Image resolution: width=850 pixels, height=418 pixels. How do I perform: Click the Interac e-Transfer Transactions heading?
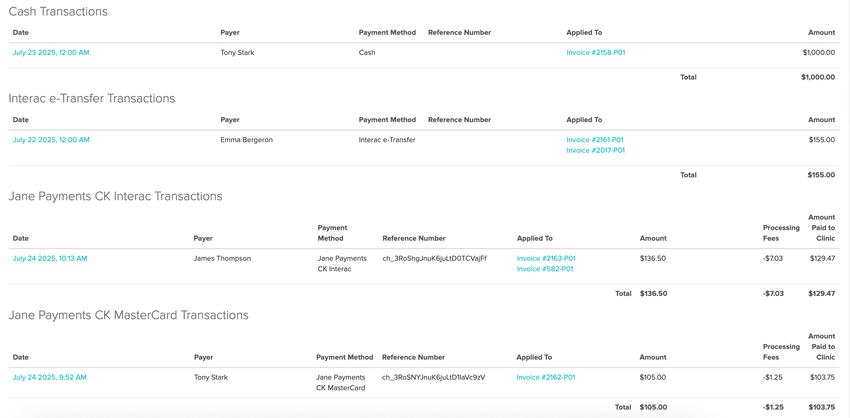tap(92, 99)
